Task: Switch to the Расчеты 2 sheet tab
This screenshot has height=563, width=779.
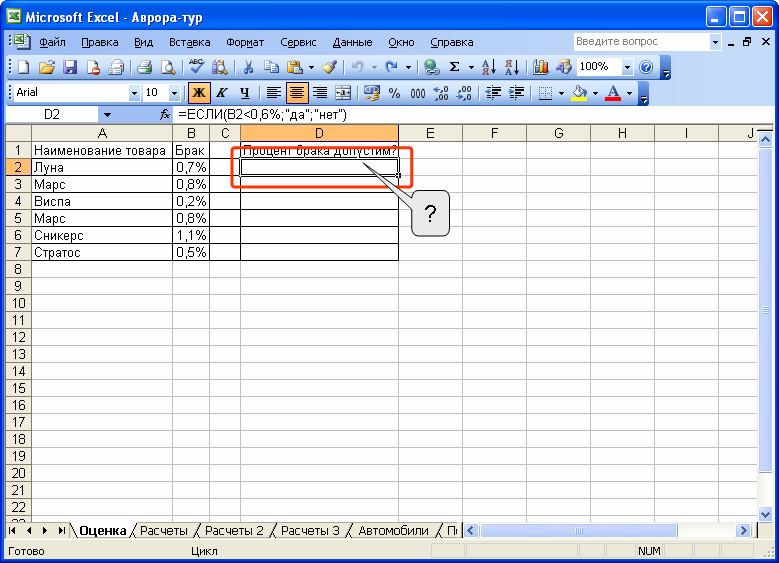Action: [x=234, y=531]
